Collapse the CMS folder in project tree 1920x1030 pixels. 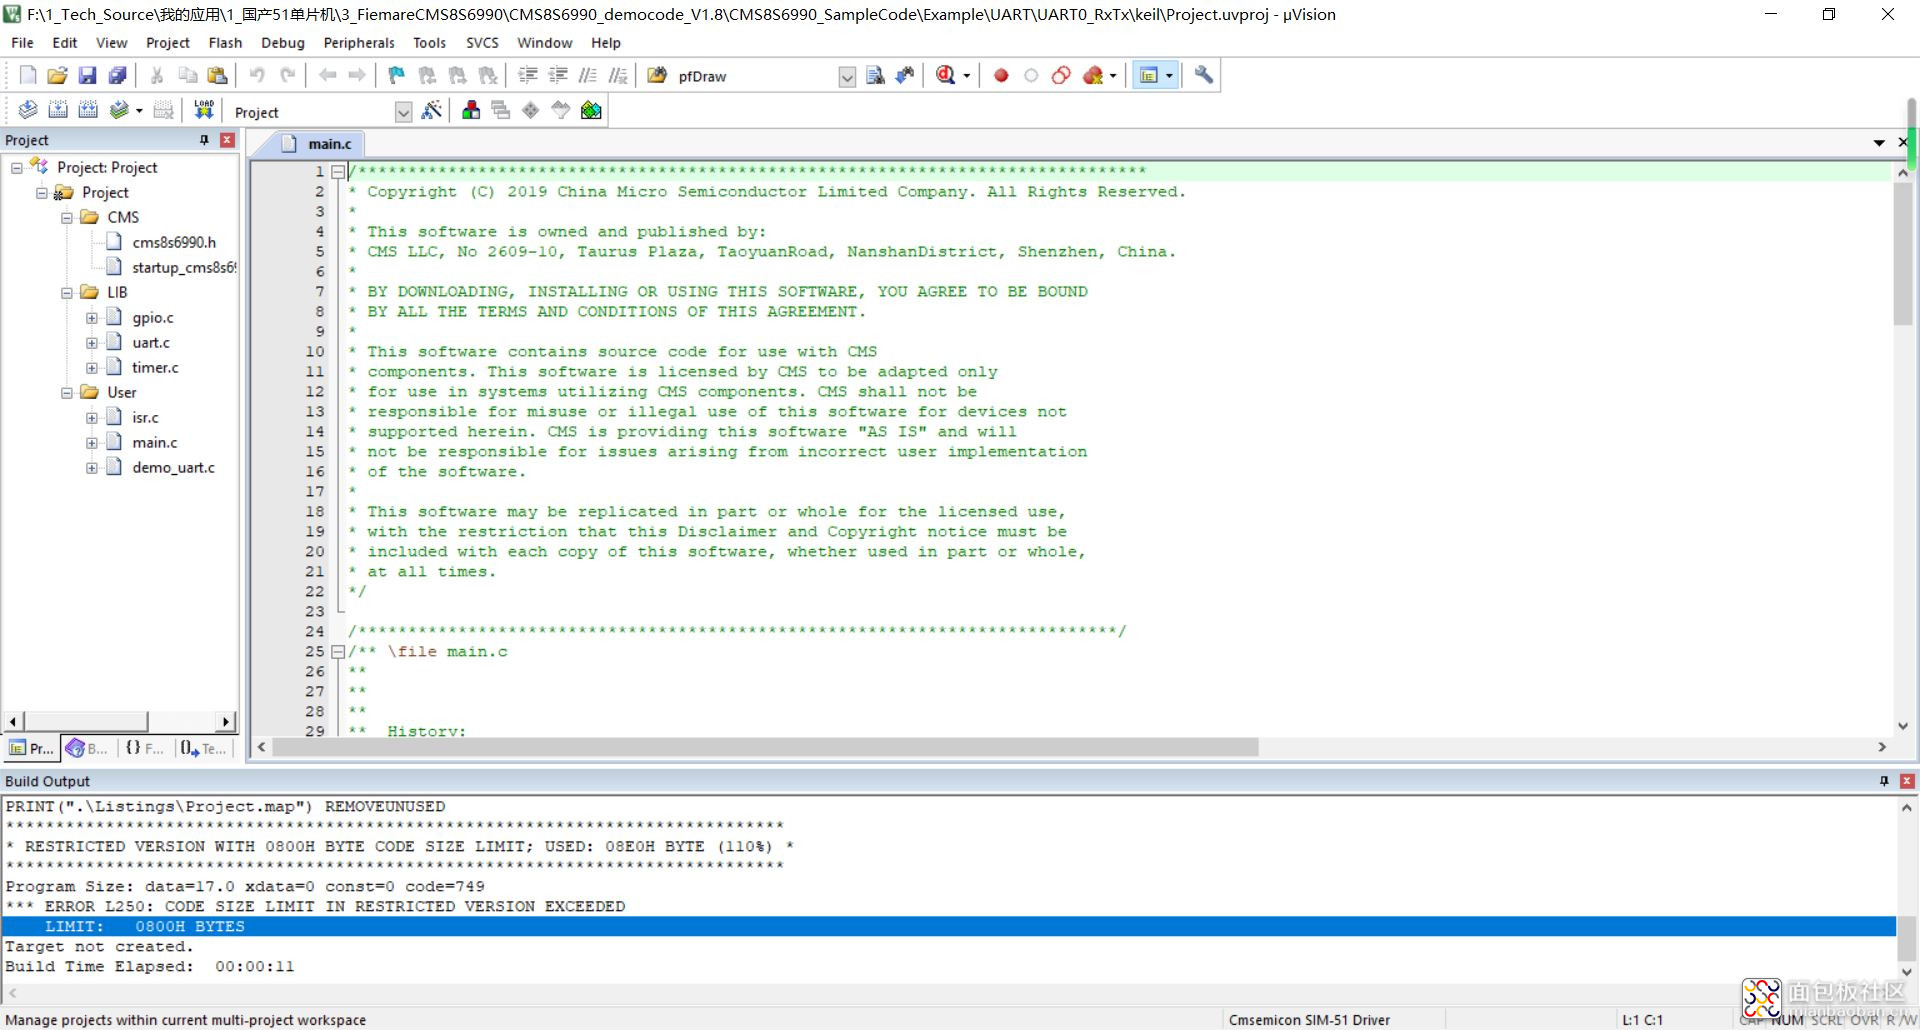67,217
